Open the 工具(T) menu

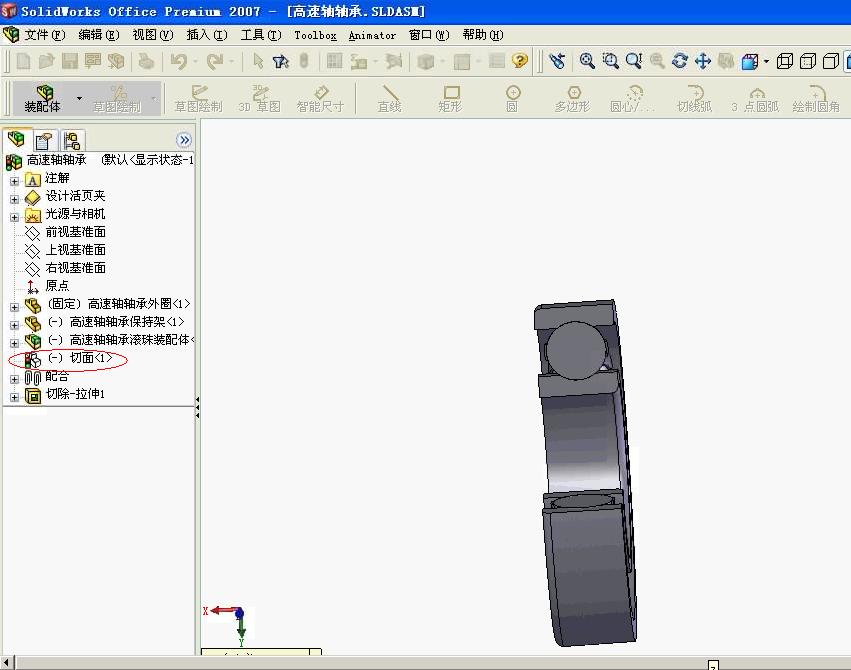(x=261, y=35)
